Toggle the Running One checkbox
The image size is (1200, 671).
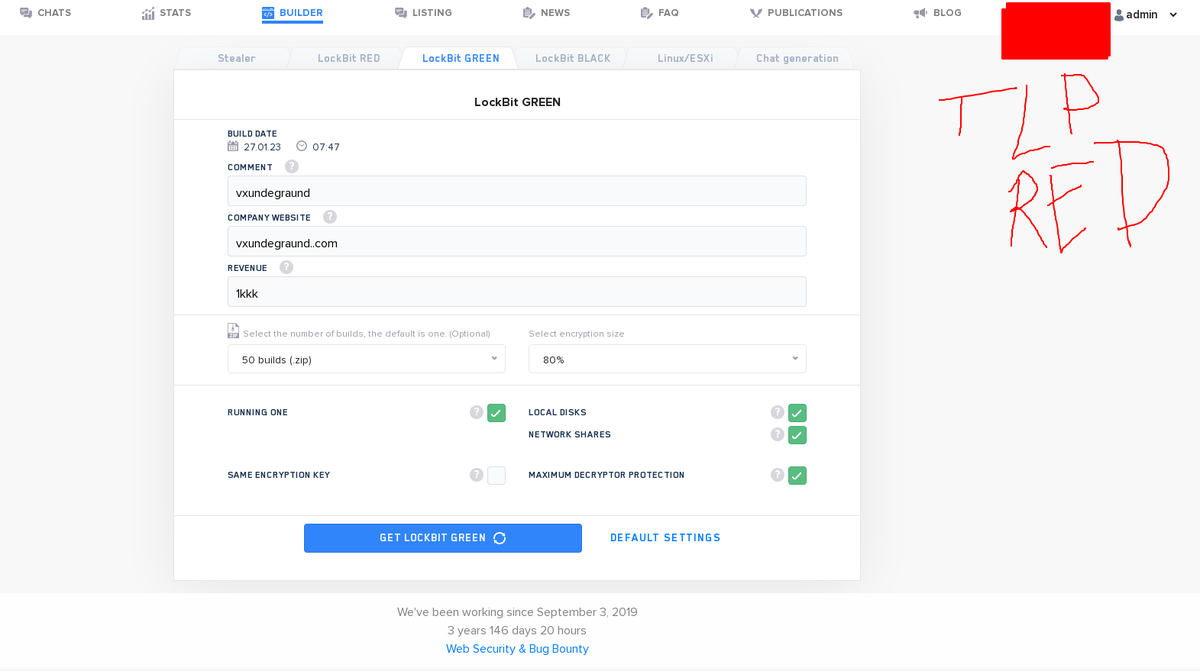click(x=496, y=413)
